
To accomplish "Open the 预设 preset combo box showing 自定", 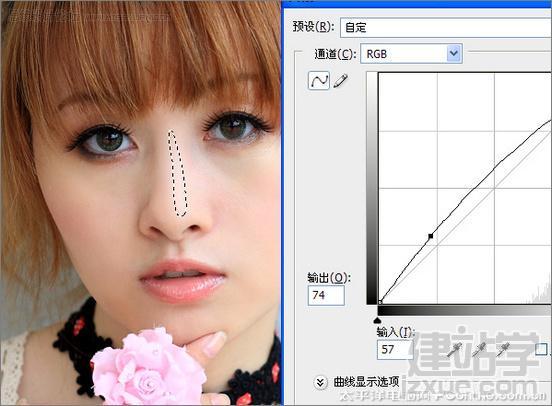I will pos(446,27).
